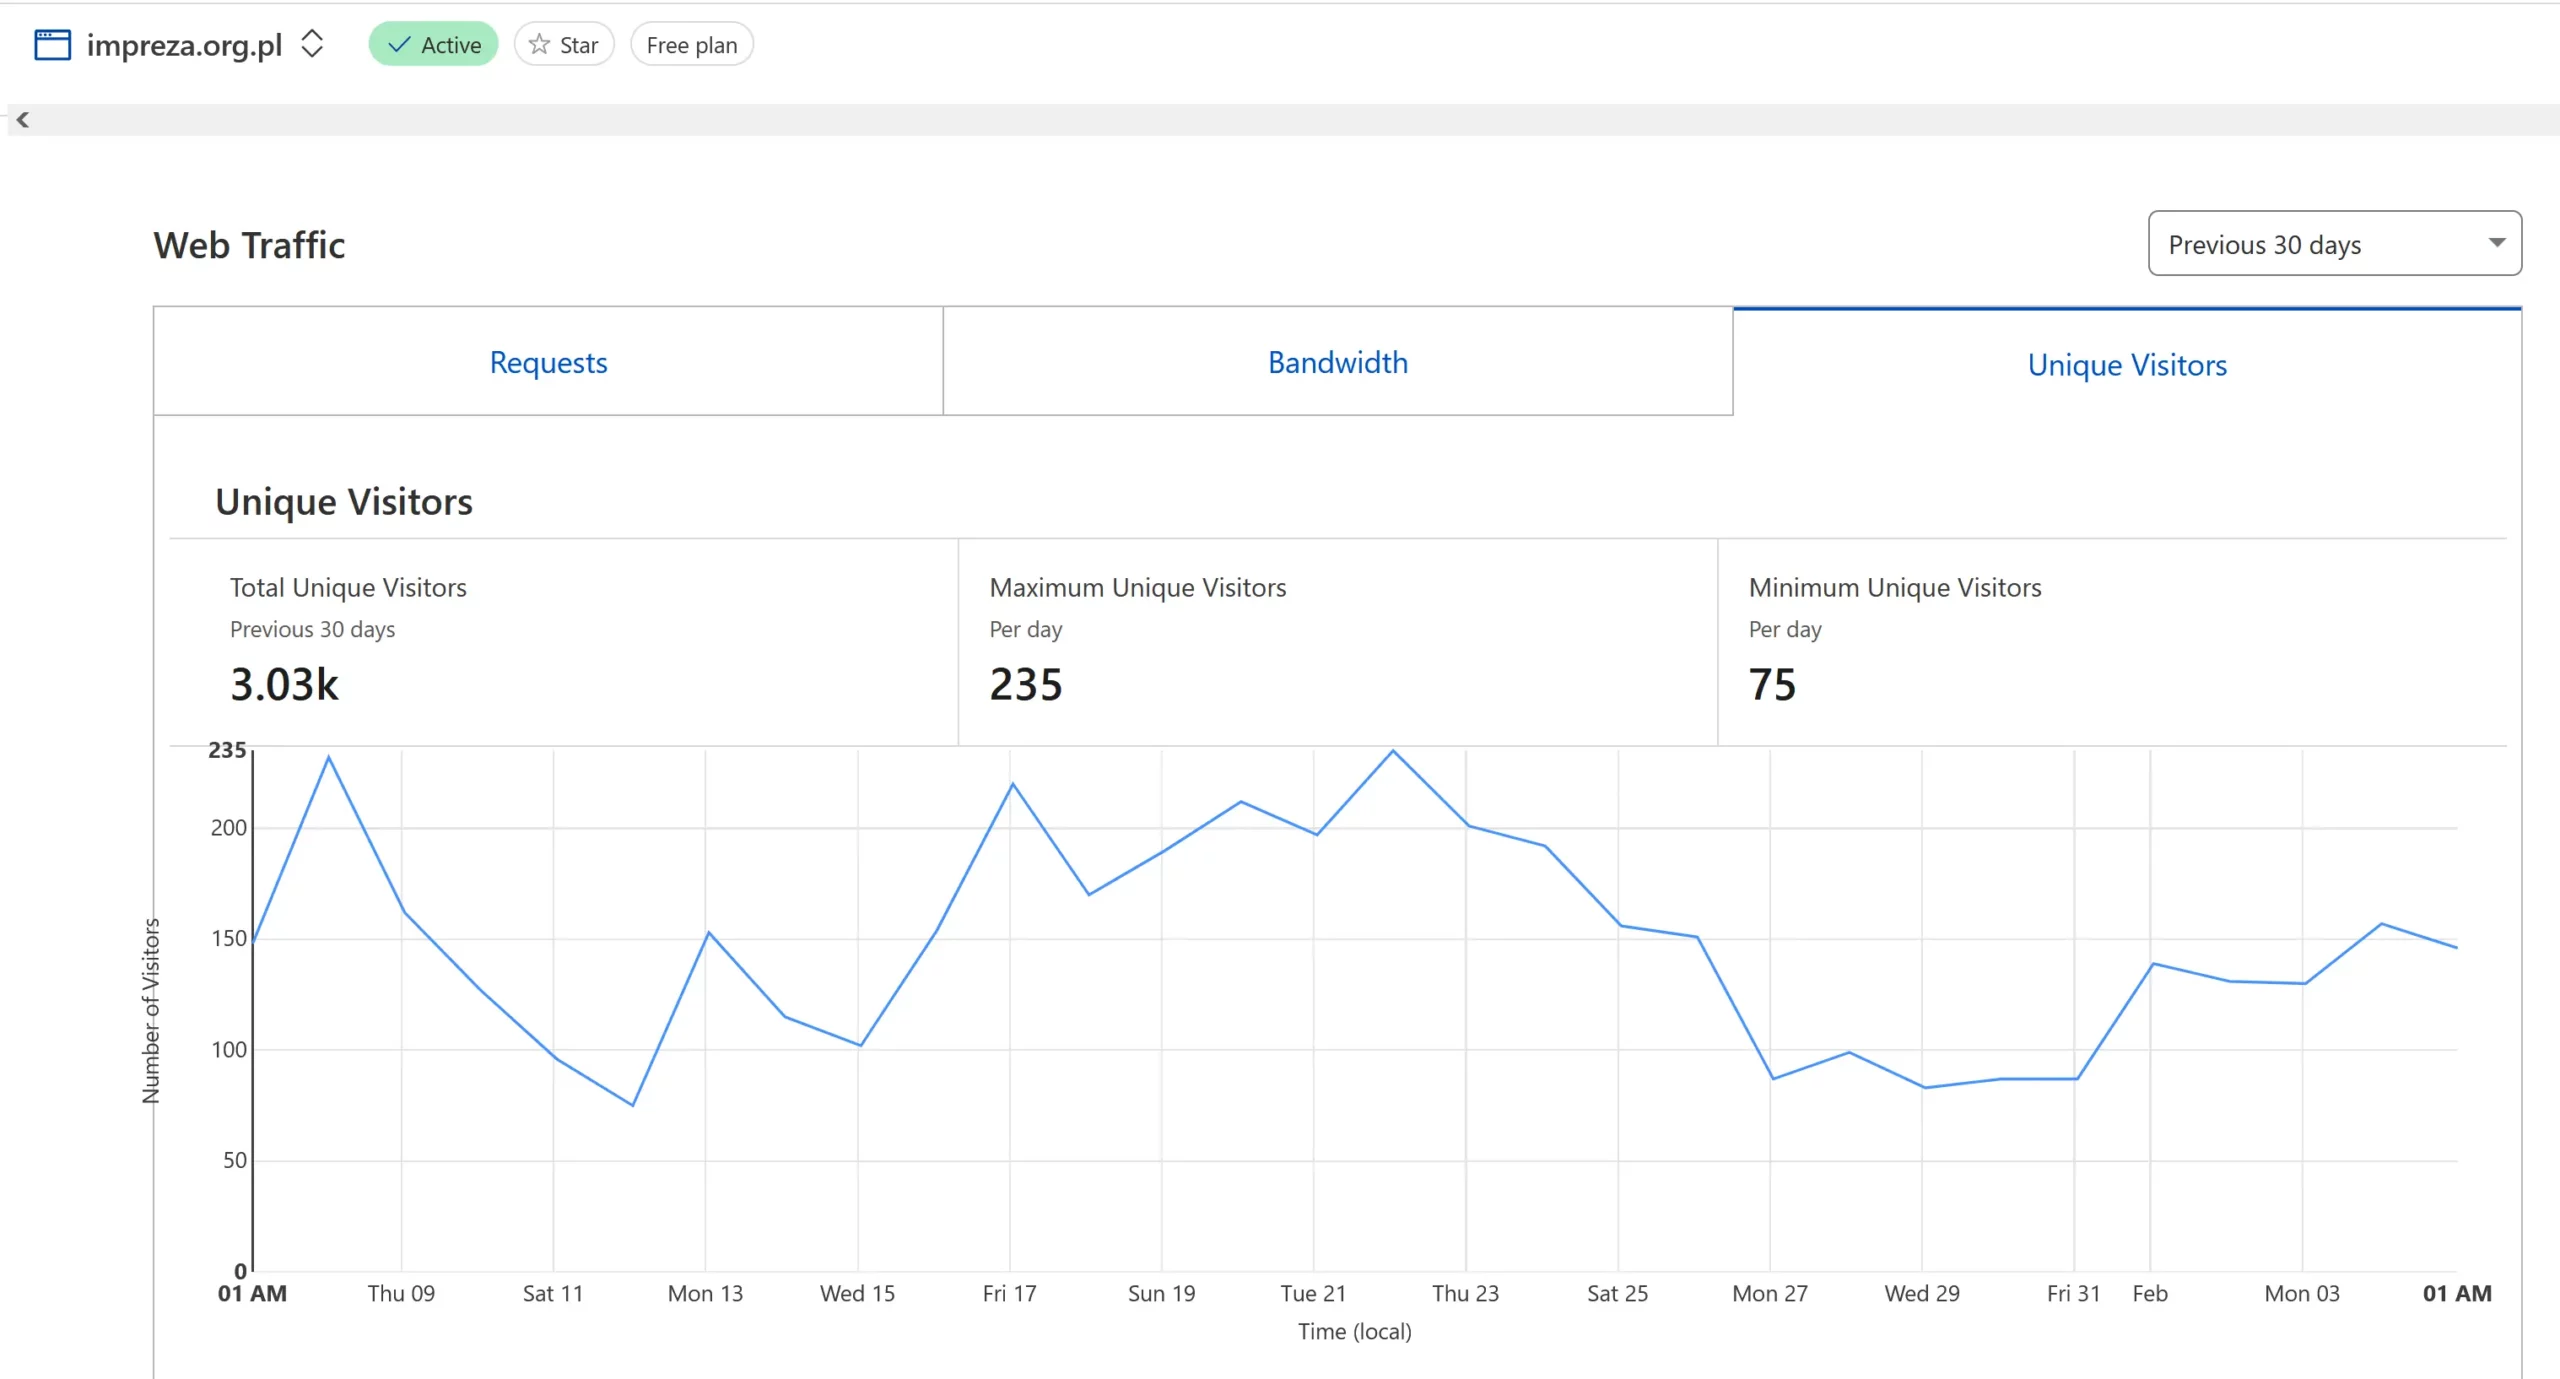Click the Star button label
The width and height of the screenshot is (2560, 1379).
coord(578,45)
